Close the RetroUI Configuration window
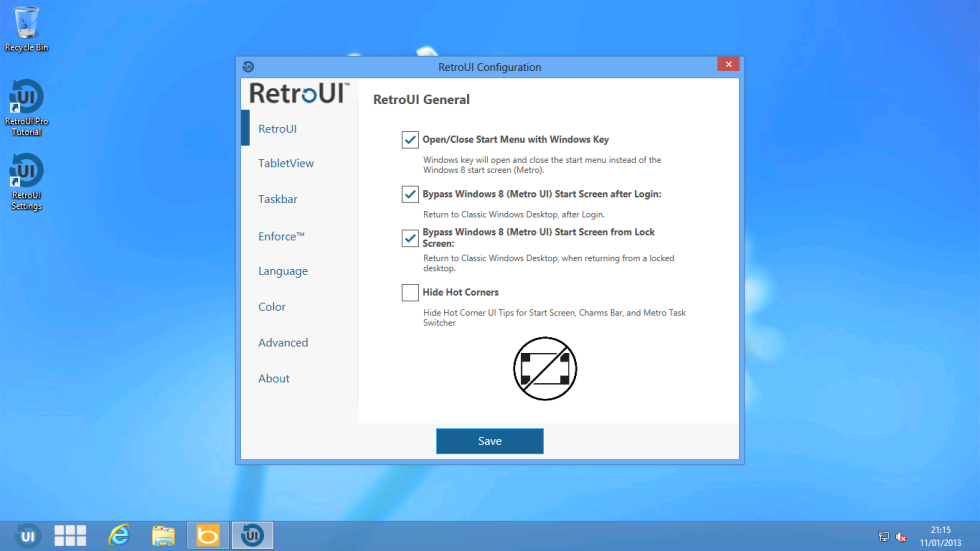980x551 pixels. (728, 64)
